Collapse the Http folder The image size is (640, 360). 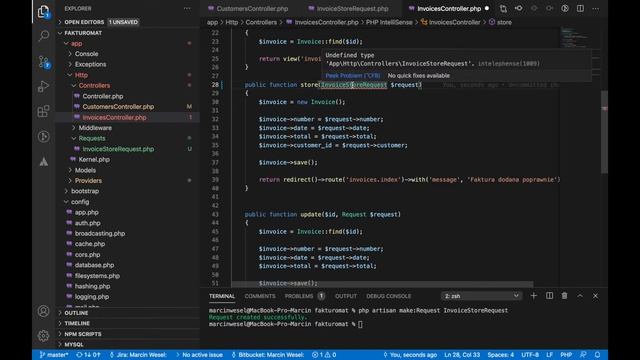[128, 75]
